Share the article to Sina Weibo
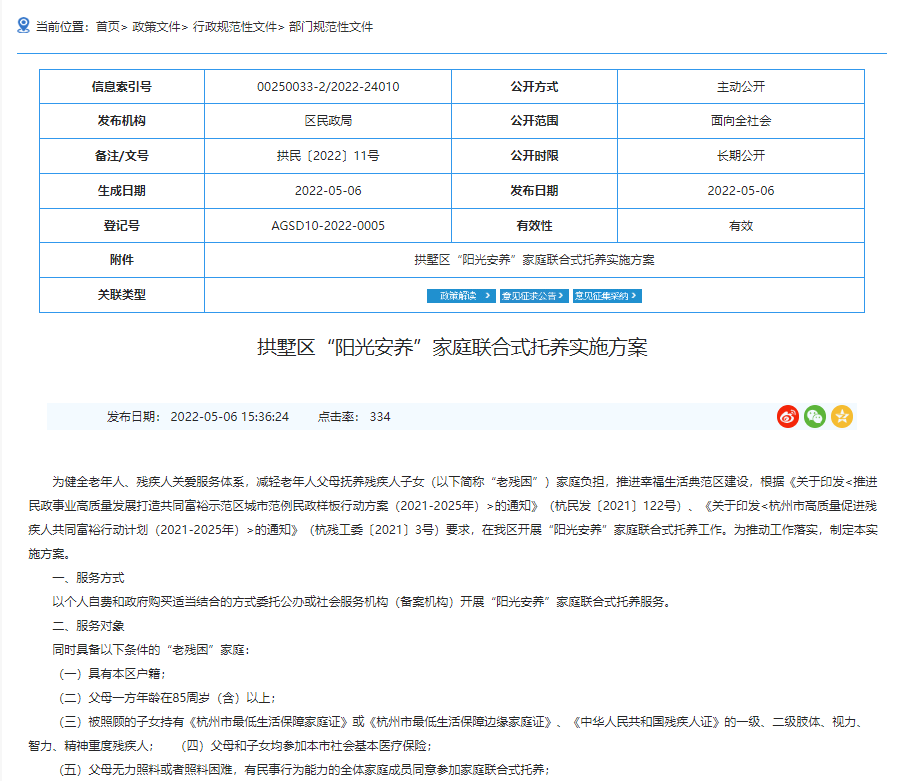Image resolution: width=902 pixels, height=781 pixels. 788,417
